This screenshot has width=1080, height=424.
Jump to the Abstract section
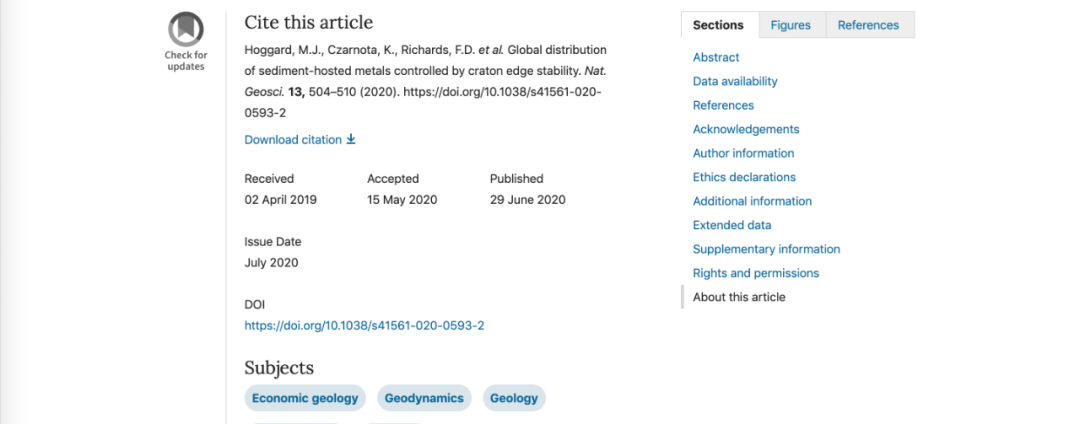tap(716, 57)
